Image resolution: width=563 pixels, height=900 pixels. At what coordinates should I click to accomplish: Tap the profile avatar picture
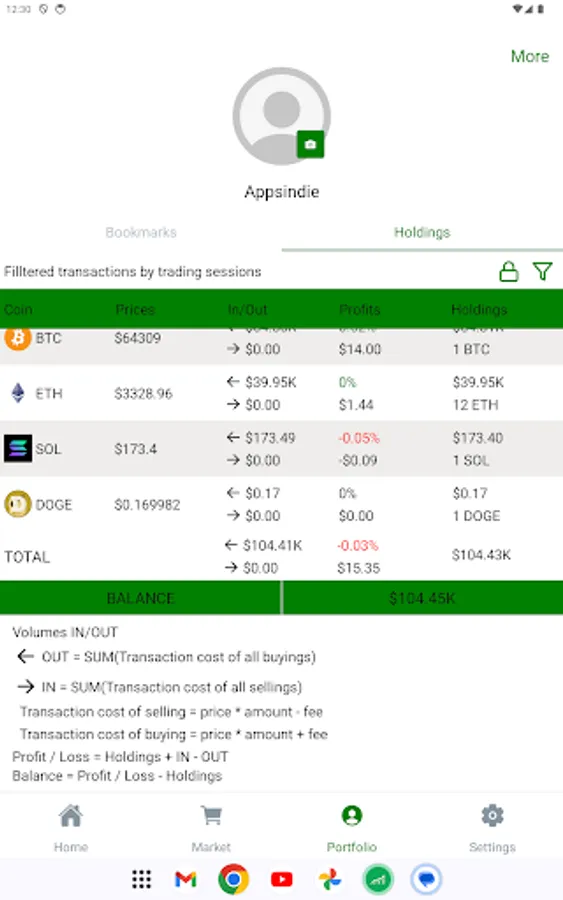click(281, 116)
